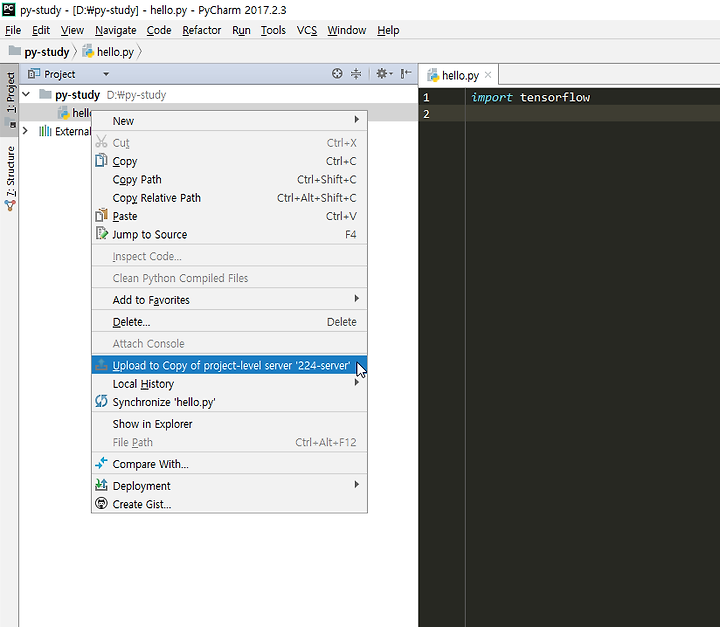720x627 pixels.
Task: Expand the Add to Favorites submenu arrow
Action: pos(356,299)
